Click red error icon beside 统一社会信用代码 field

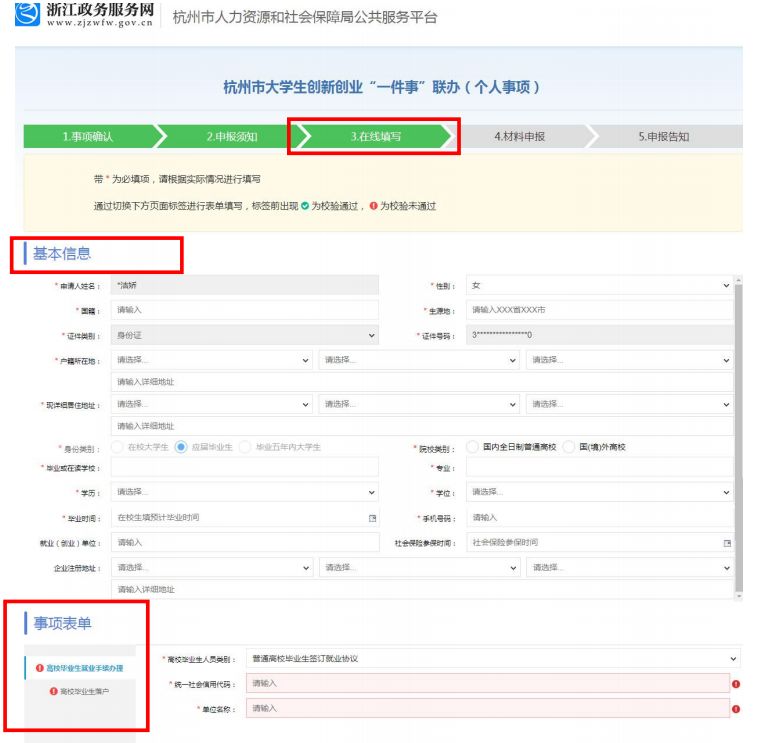pos(736,684)
